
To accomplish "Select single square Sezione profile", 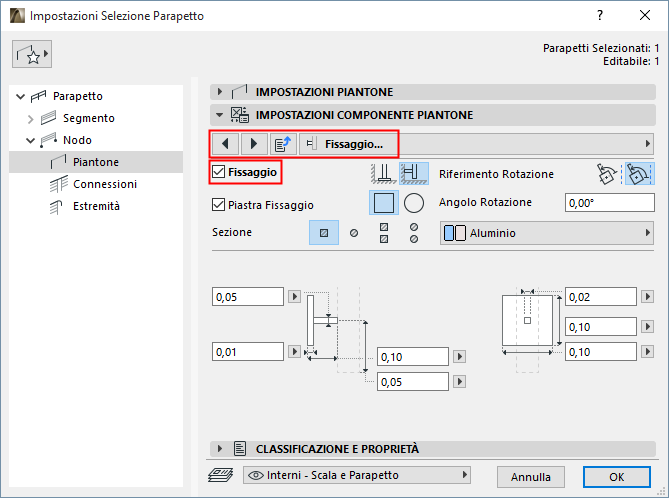I will (324, 233).
